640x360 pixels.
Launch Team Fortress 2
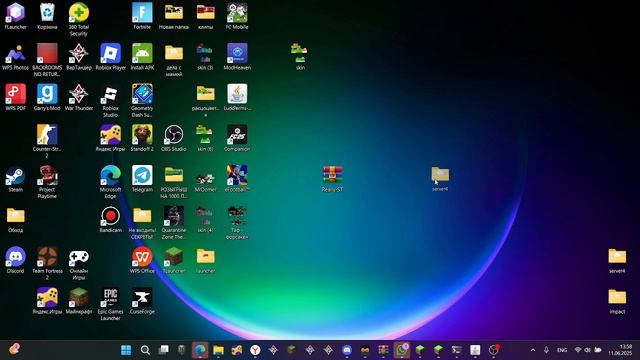pos(47,263)
